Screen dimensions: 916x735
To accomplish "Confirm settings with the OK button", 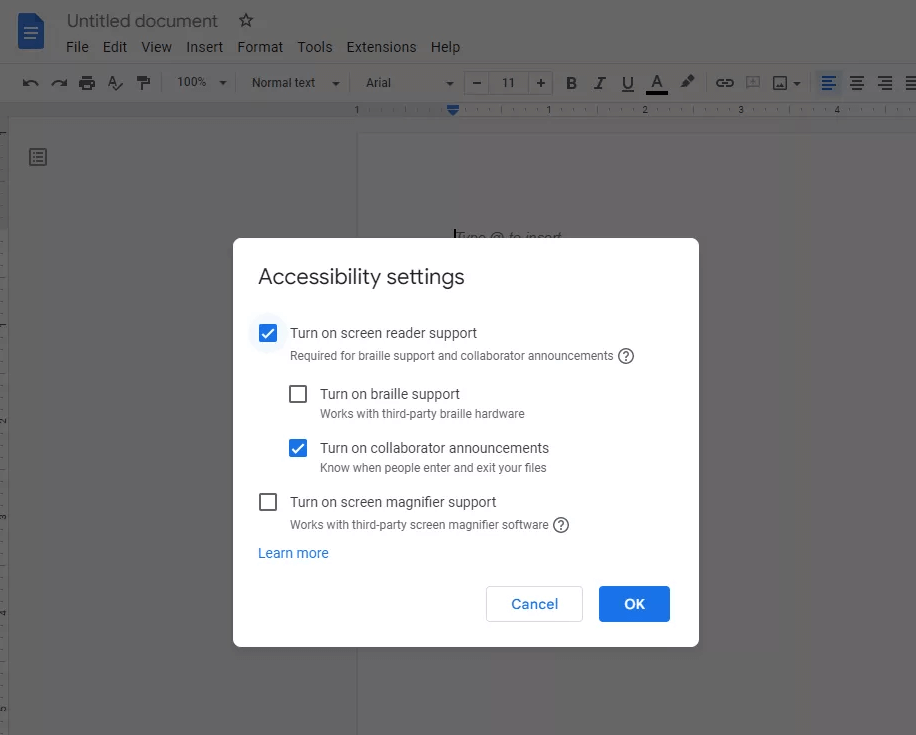I will [634, 604].
